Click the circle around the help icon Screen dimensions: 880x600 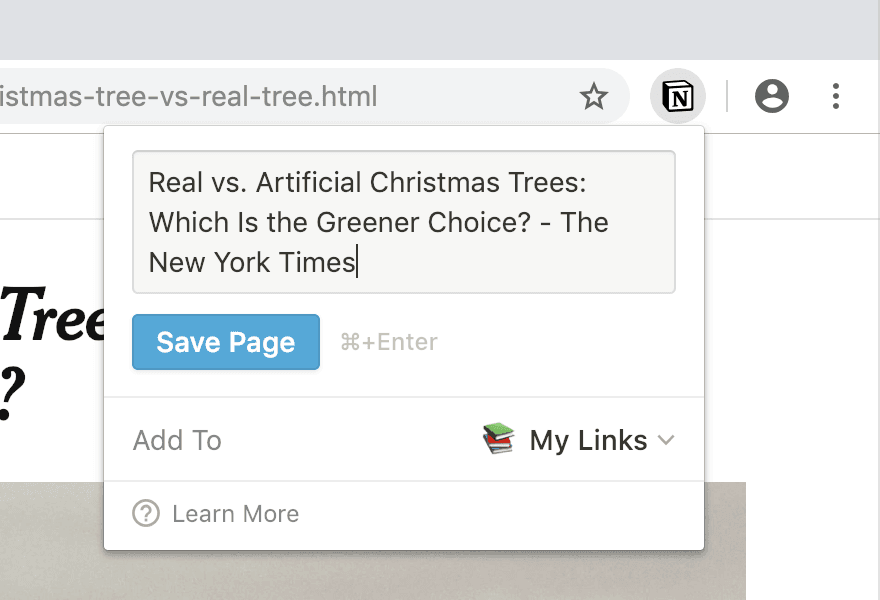point(145,513)
